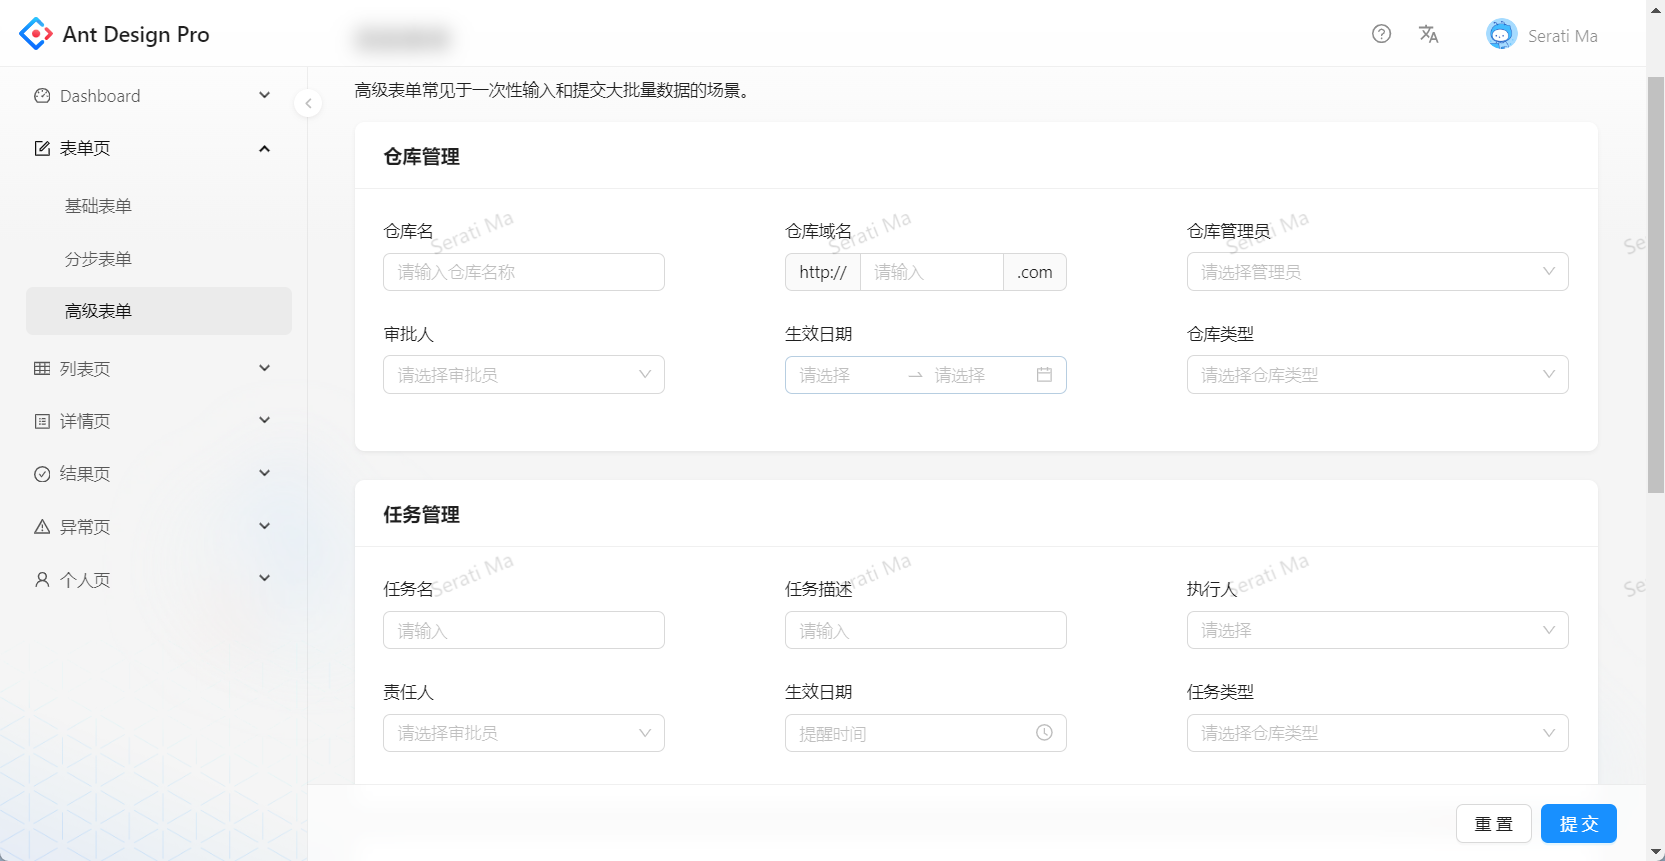Collapse the 表单页 menu chevron

265,148
